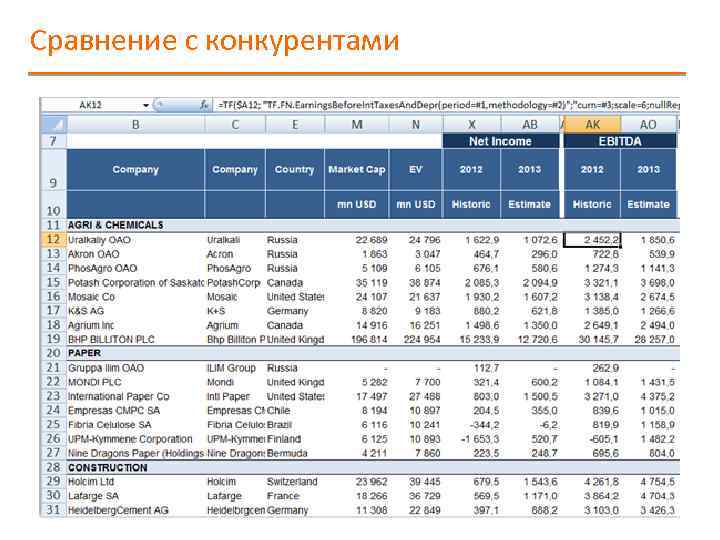Click the insert function fx icon

point(205,105)
